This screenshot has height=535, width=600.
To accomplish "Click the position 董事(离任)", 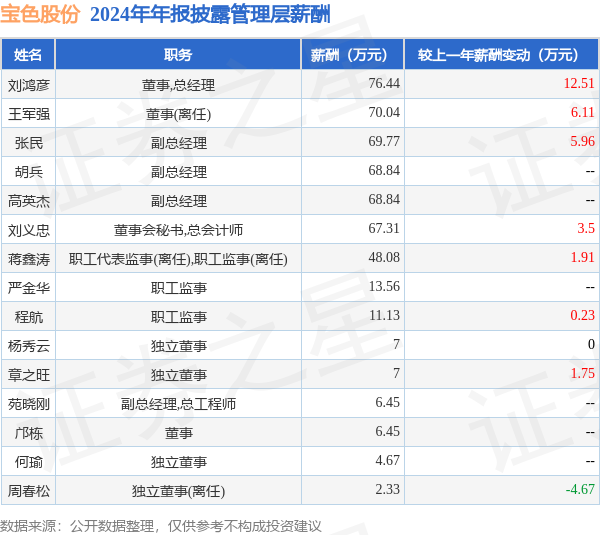I will (178, 114).
